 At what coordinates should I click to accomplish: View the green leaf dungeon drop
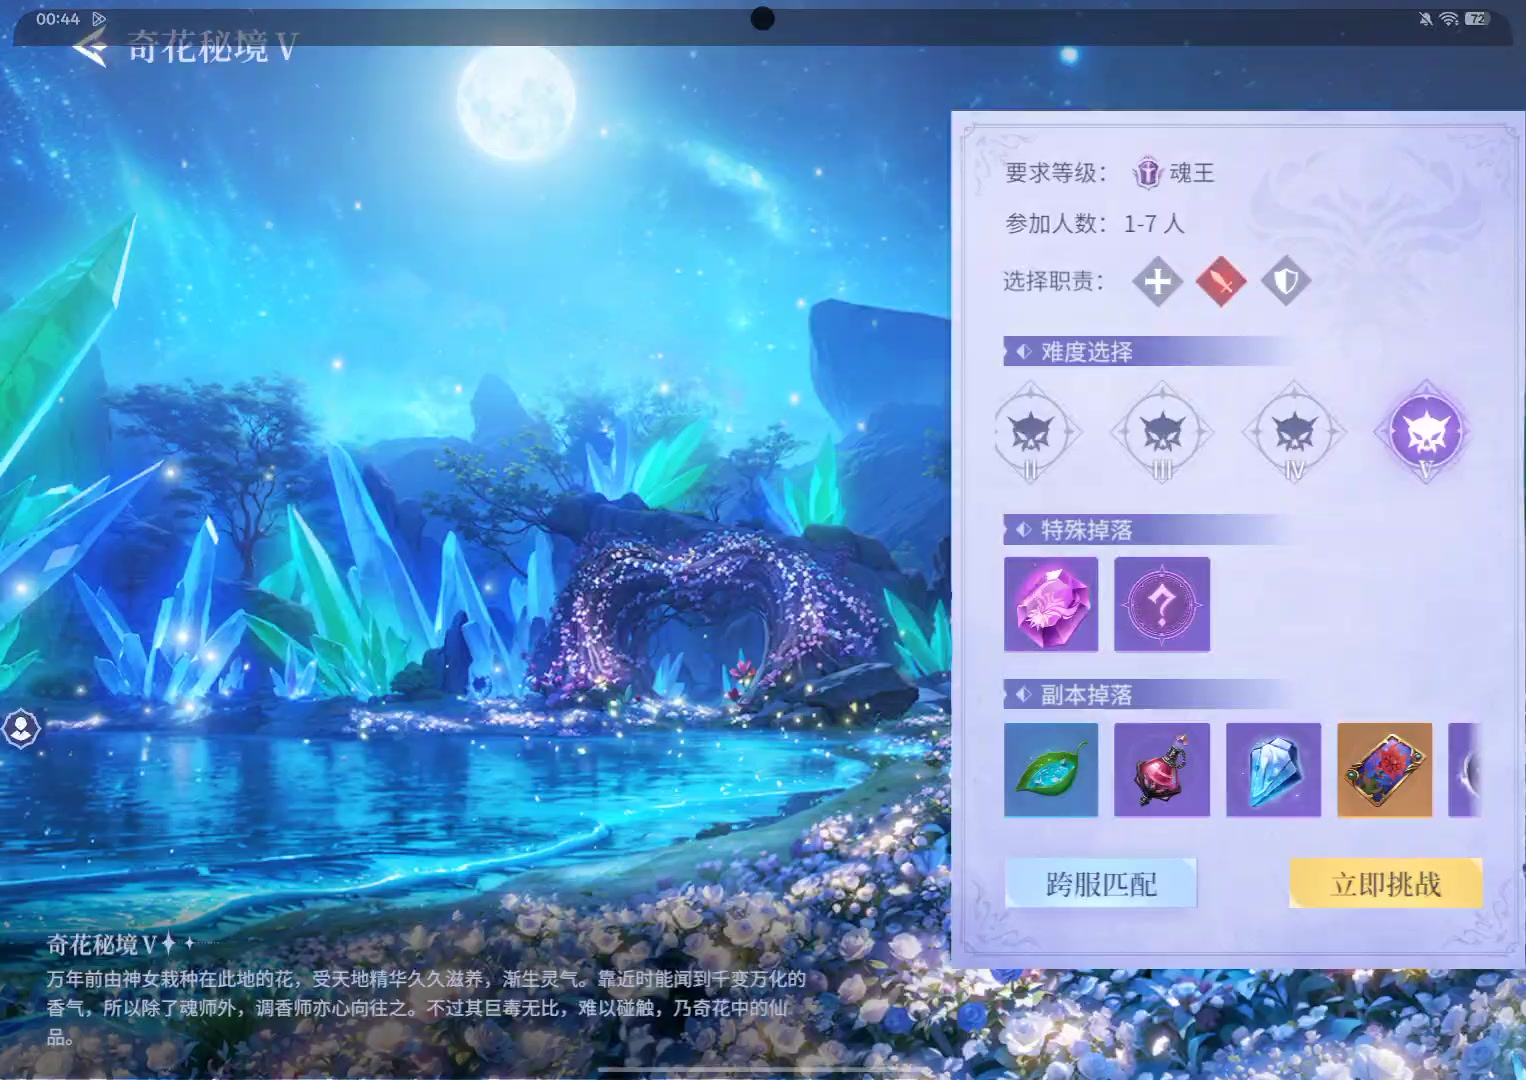pos(1051,770)
